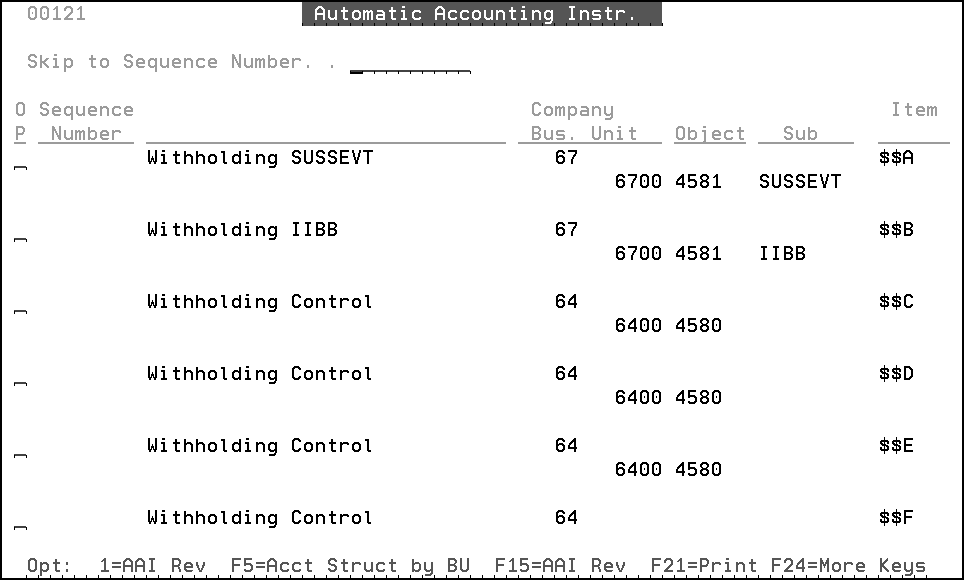Select the Object column heading
This screenshot has height=580, width=964.
[709, 132]
